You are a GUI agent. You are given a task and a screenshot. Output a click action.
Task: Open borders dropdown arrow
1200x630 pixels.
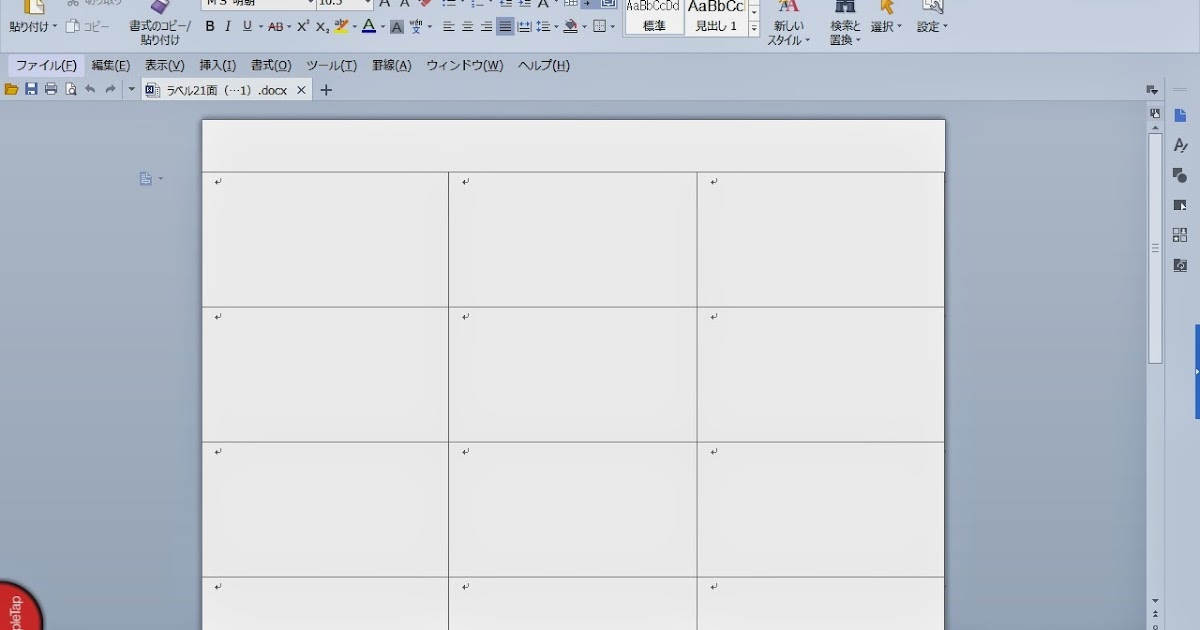(x=612, y=27)
